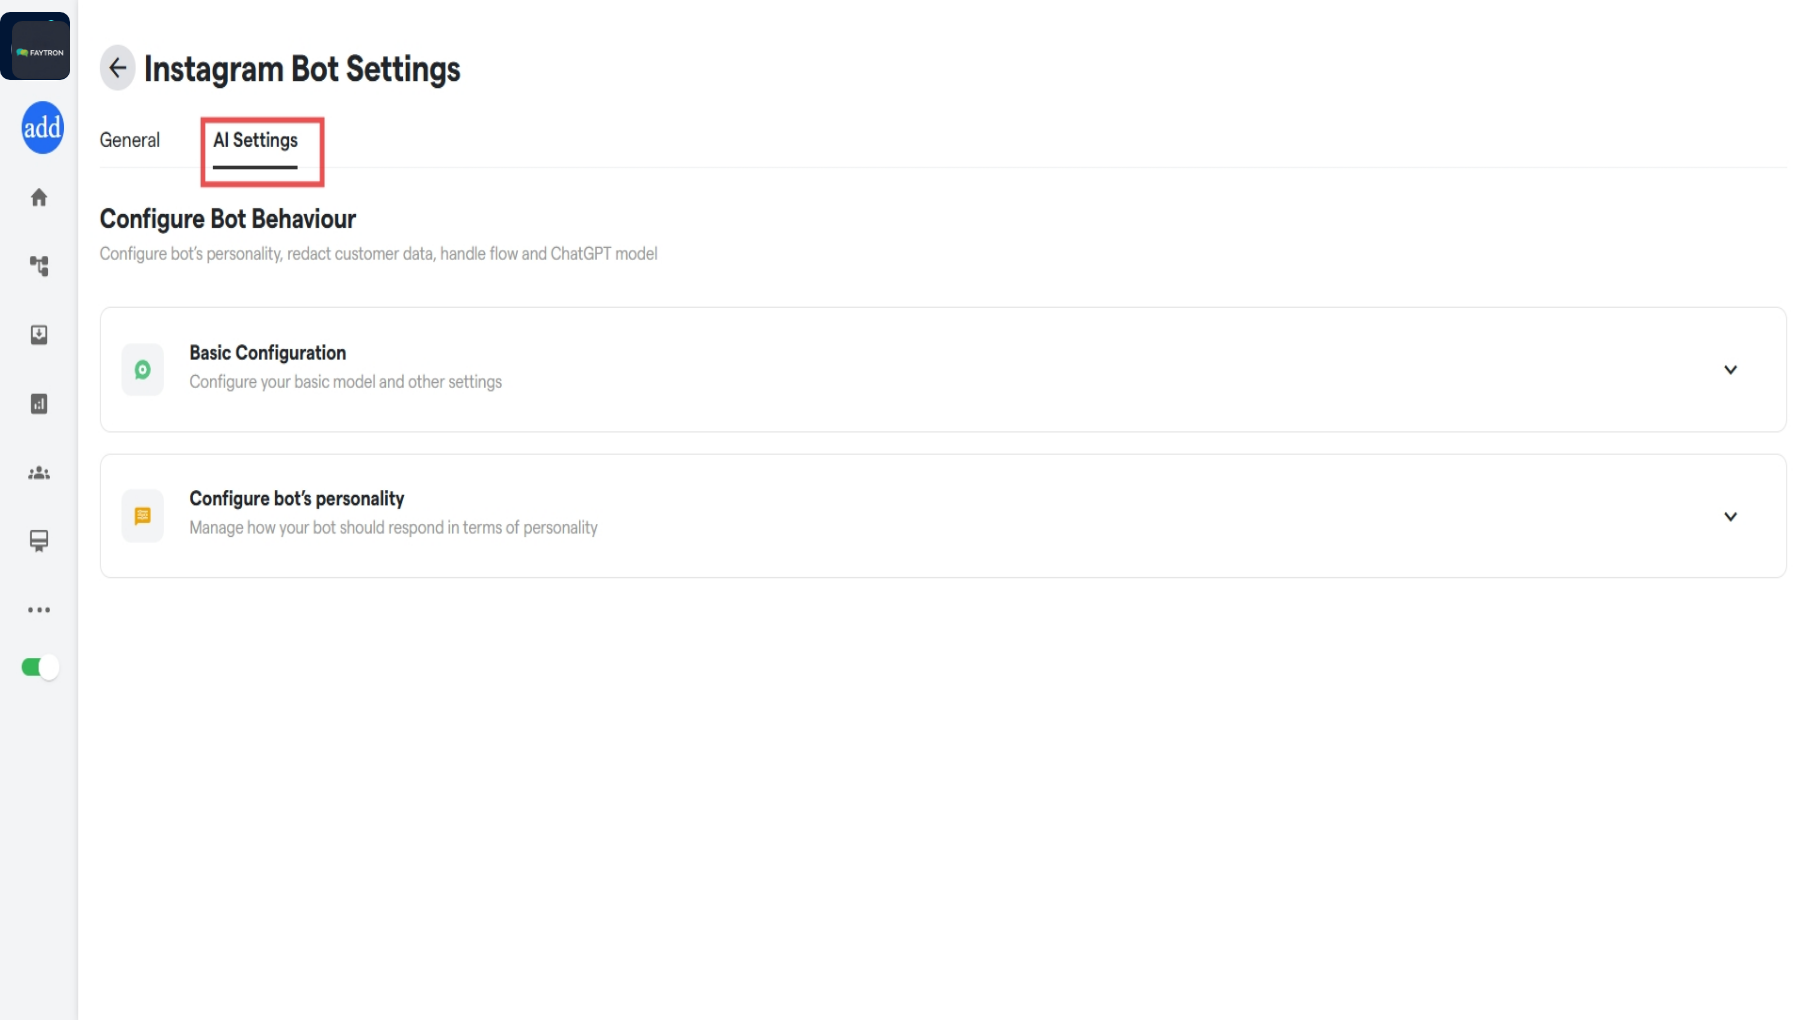Click the back arrow next to Instagram Bot Settings
Screen dimensions: 1806x1020
[118, 68]
